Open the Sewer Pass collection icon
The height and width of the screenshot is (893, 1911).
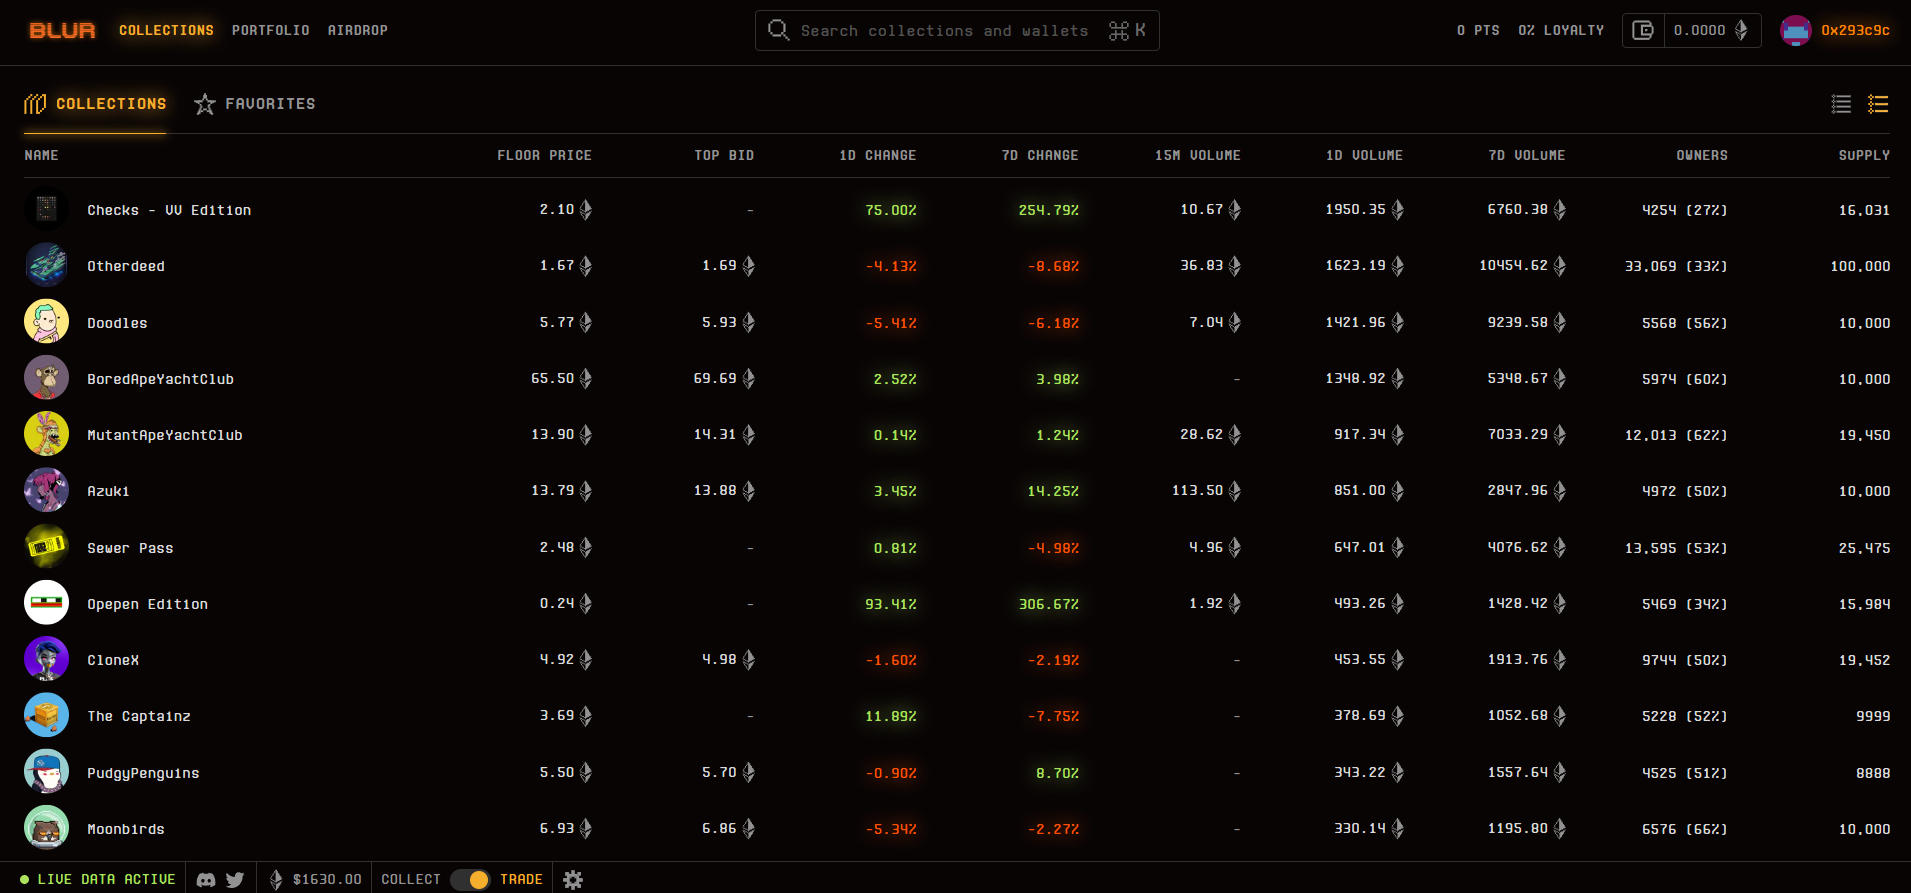46,547
